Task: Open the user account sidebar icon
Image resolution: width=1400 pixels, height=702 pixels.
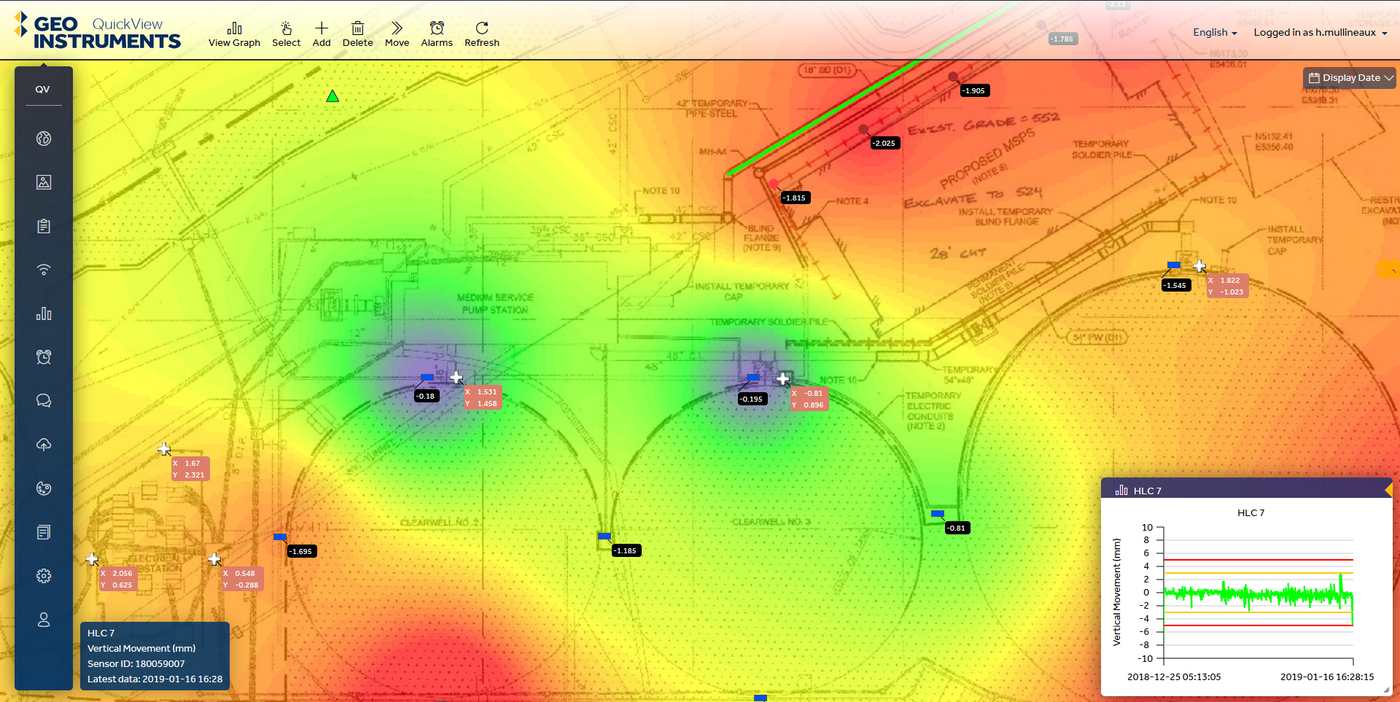Action: [x=43, y=619]
